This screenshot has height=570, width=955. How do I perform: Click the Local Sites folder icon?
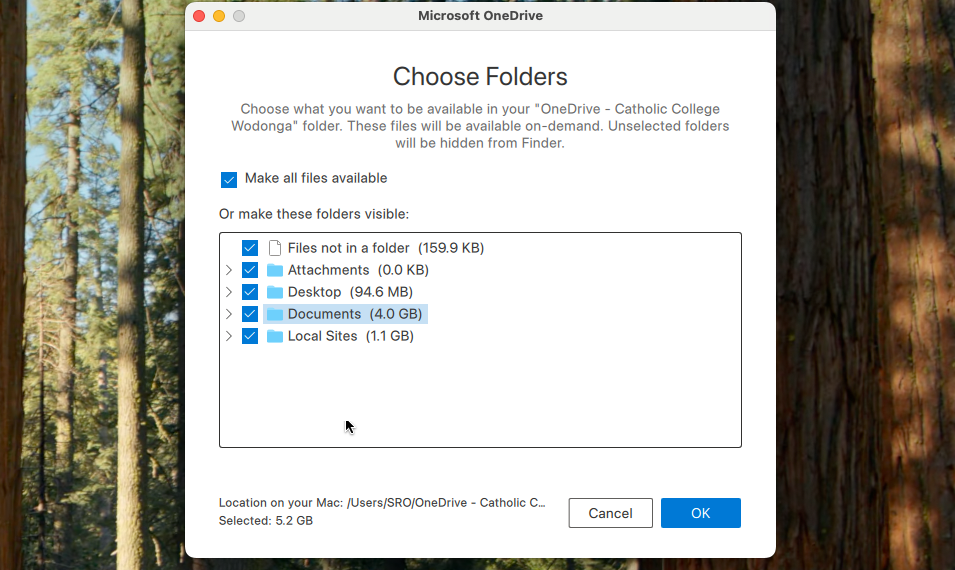[x=275, y=336]
